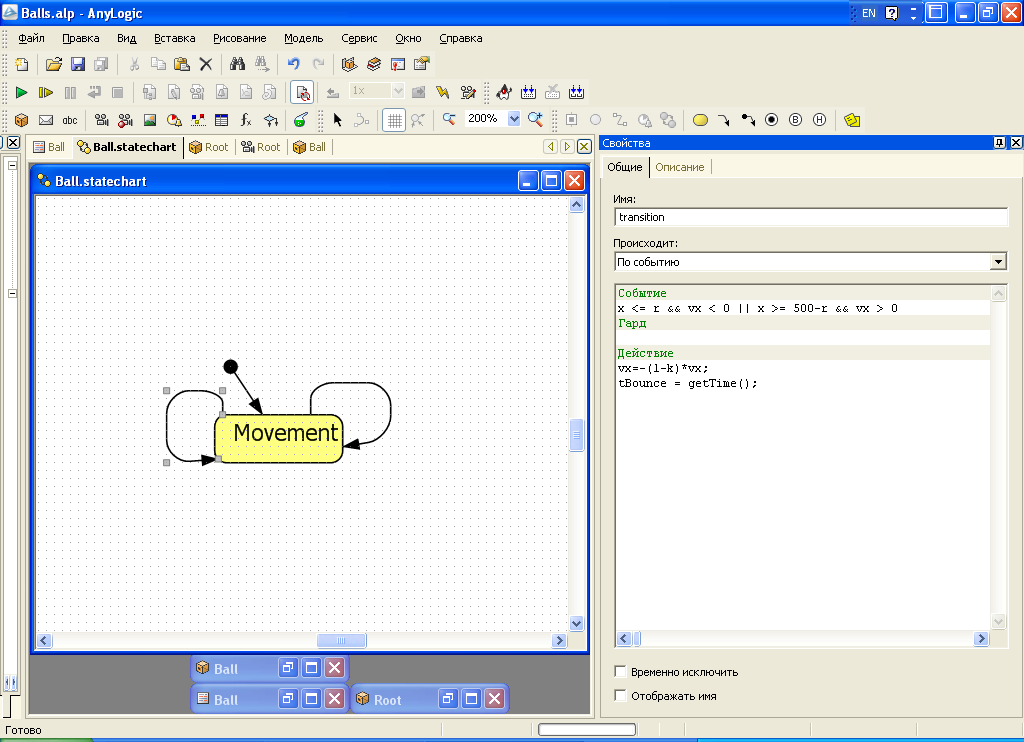The height and width of the screenshot is (742, 1024).
Task: Click scroll-right arrow in properties code area
Action: coord(981,639)
